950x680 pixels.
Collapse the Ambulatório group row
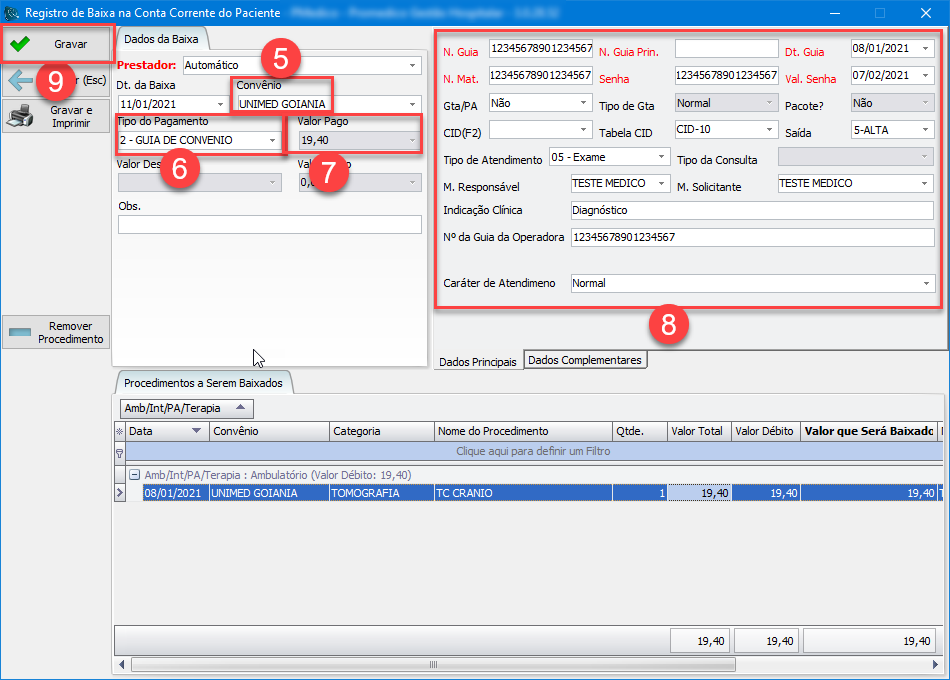tap(133, 475)
